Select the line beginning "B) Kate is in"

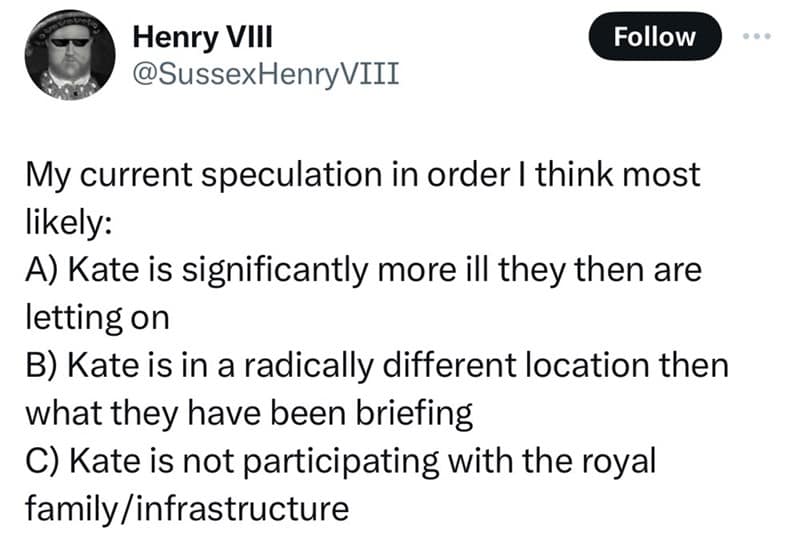(x=375, y=365)
